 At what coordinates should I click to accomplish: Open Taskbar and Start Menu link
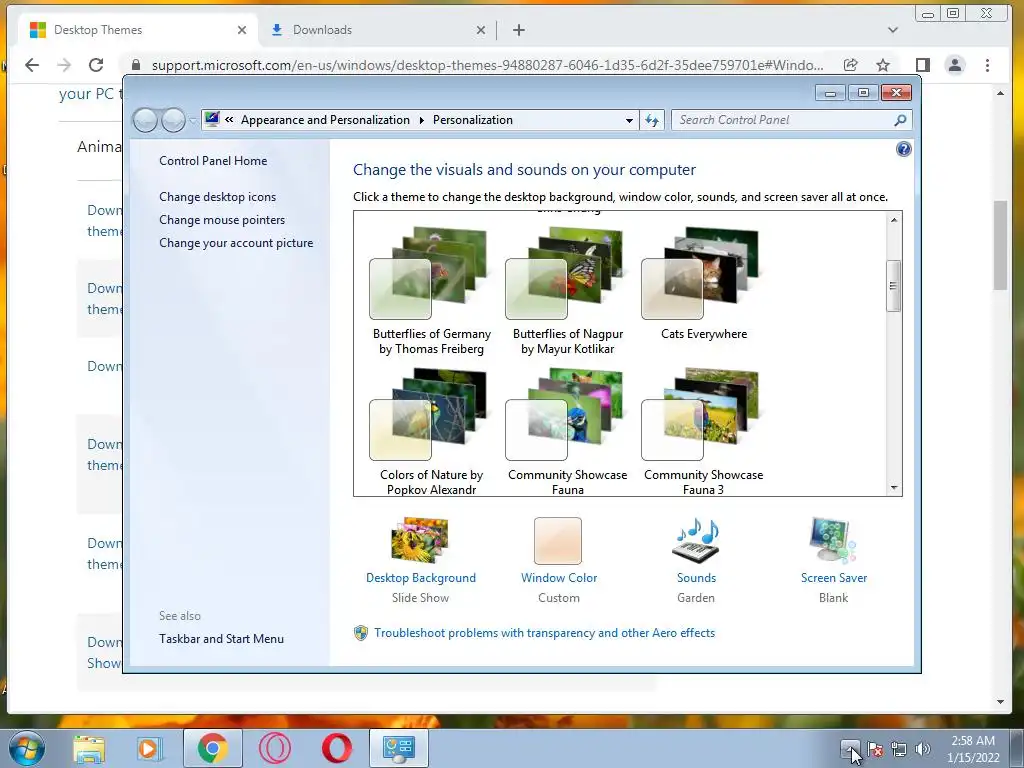(221, 639)
